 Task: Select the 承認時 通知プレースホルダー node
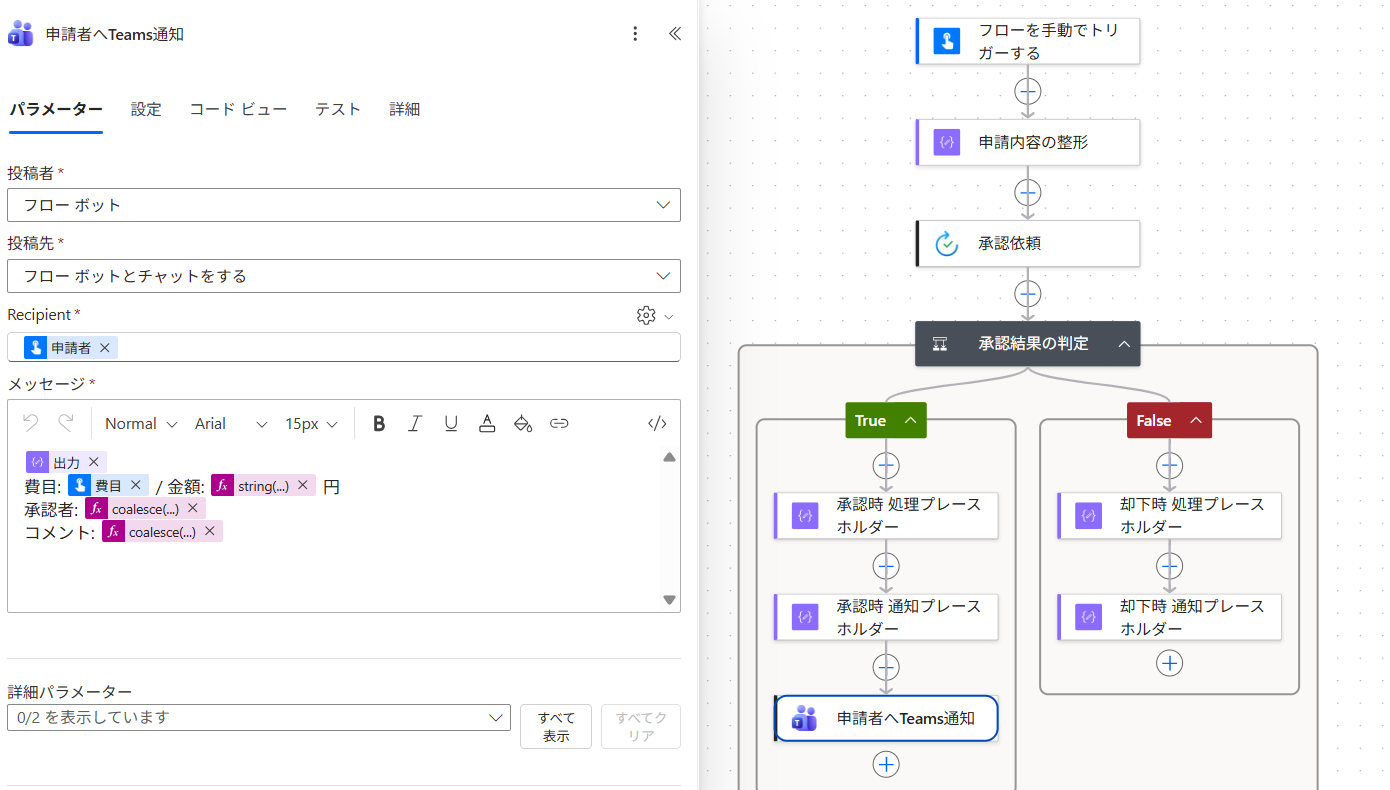click(886, 617)
